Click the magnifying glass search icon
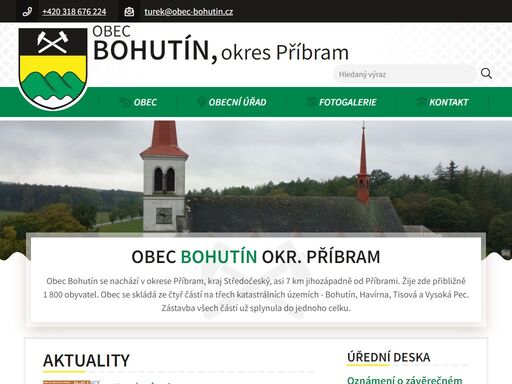Image resolution: width=512 pixels, height=384 pixels. point(486,73)
